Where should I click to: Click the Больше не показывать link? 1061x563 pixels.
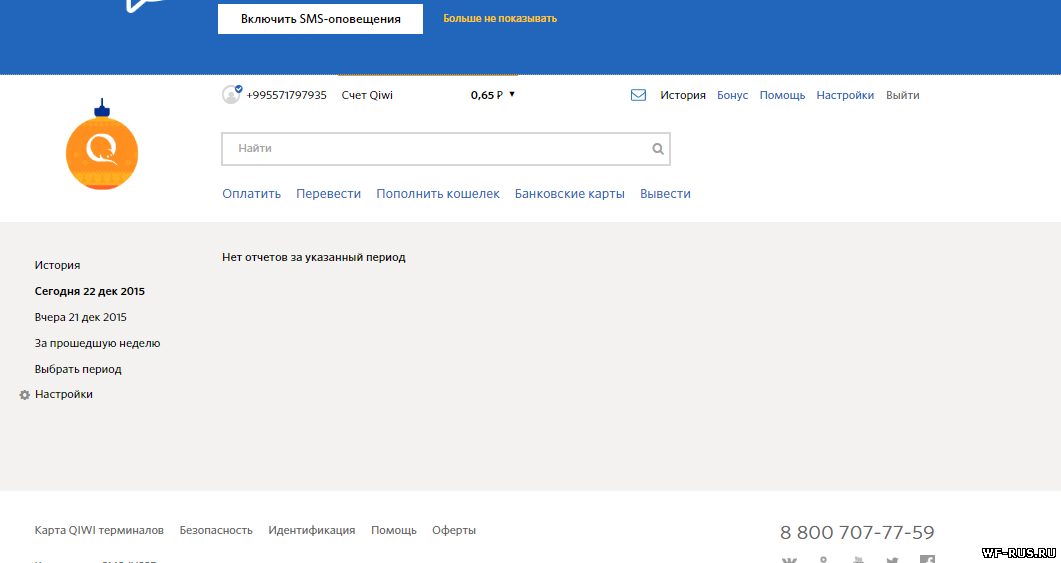[x=500, y=18]
